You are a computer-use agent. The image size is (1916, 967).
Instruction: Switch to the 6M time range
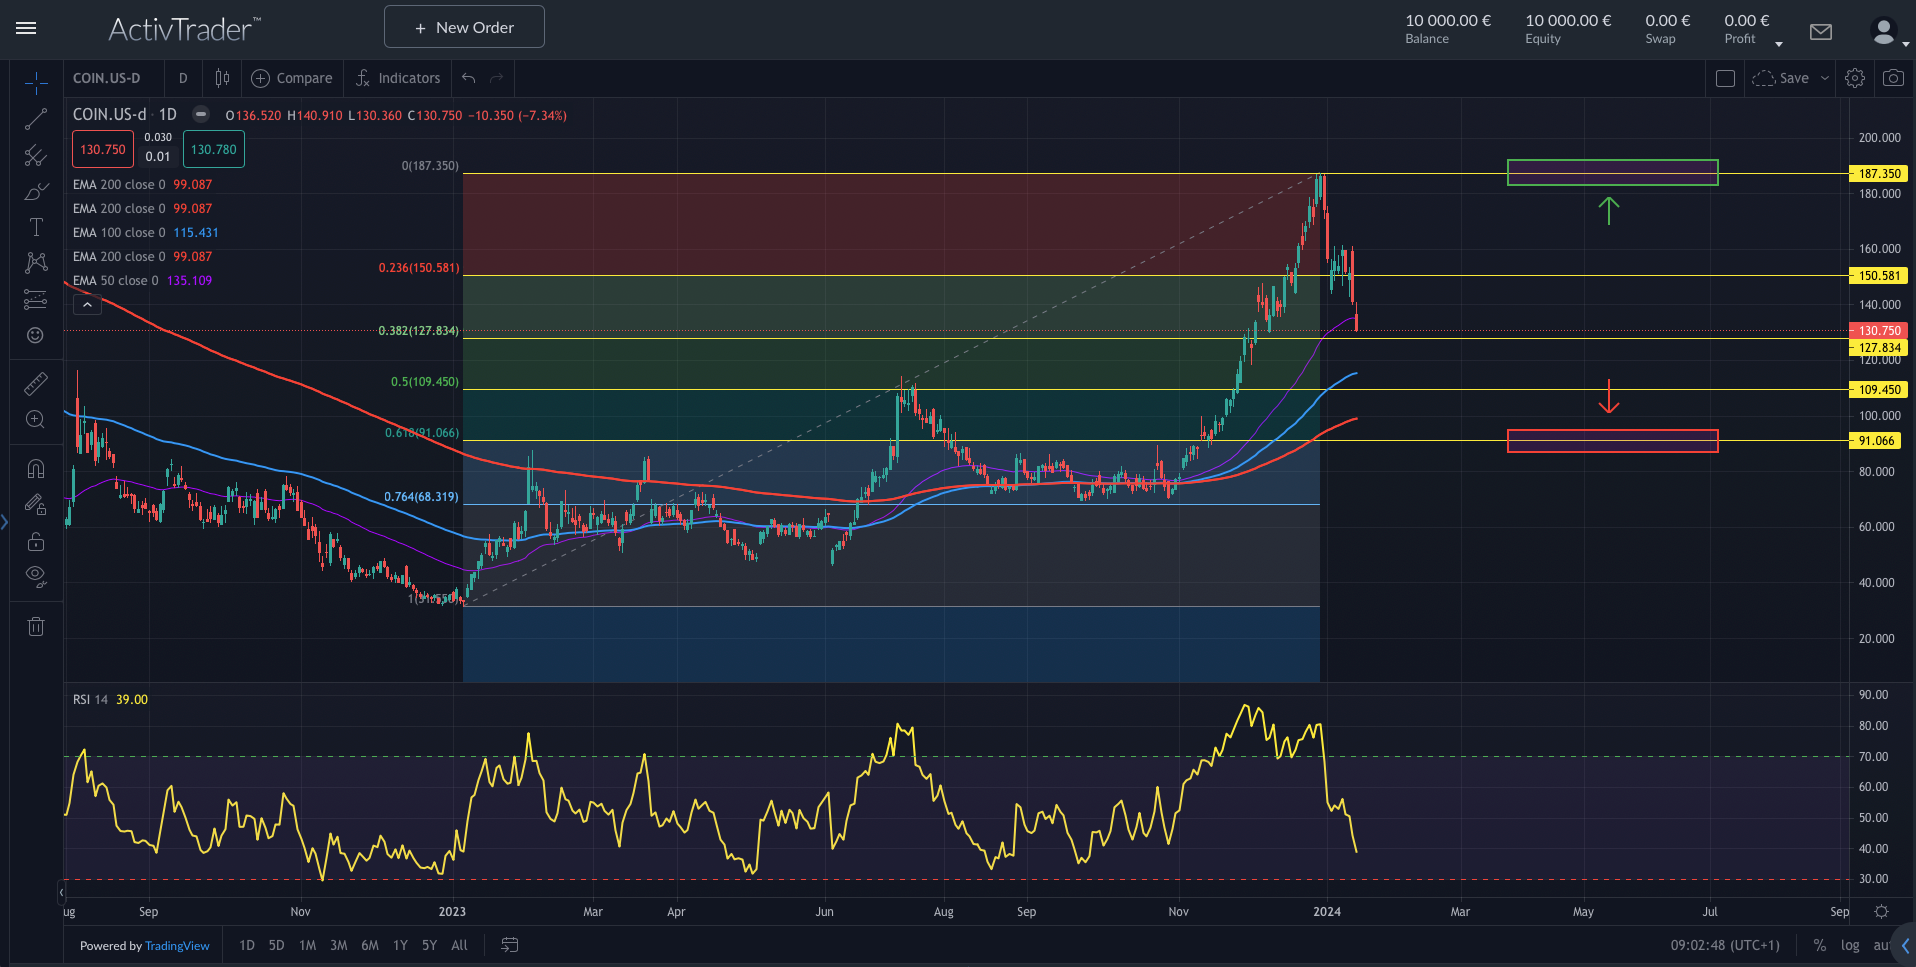[370, 945]
